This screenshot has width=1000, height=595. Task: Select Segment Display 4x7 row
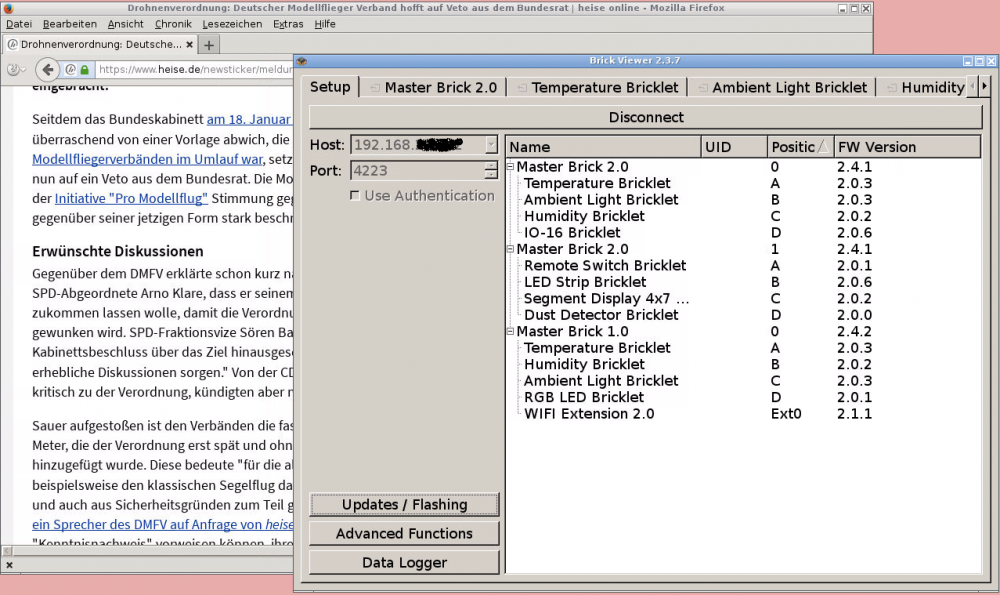[x=744, y=298]
